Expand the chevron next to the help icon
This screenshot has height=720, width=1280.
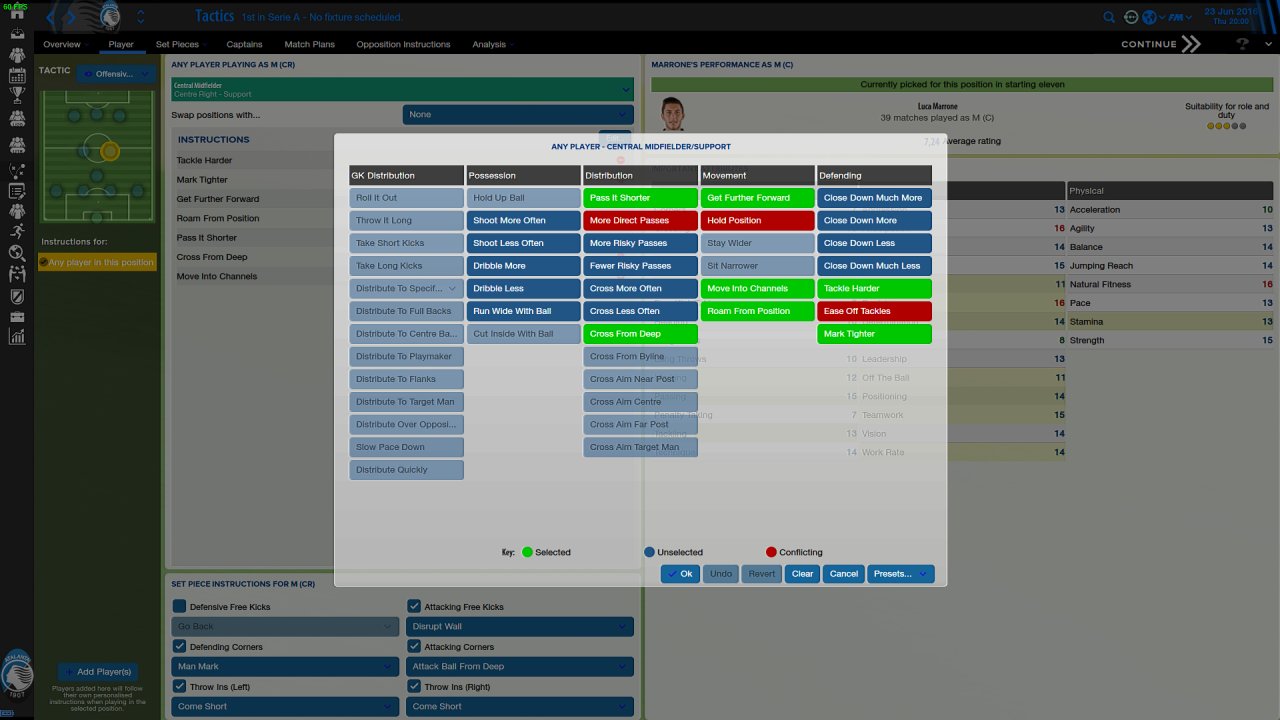point(1267,44)
